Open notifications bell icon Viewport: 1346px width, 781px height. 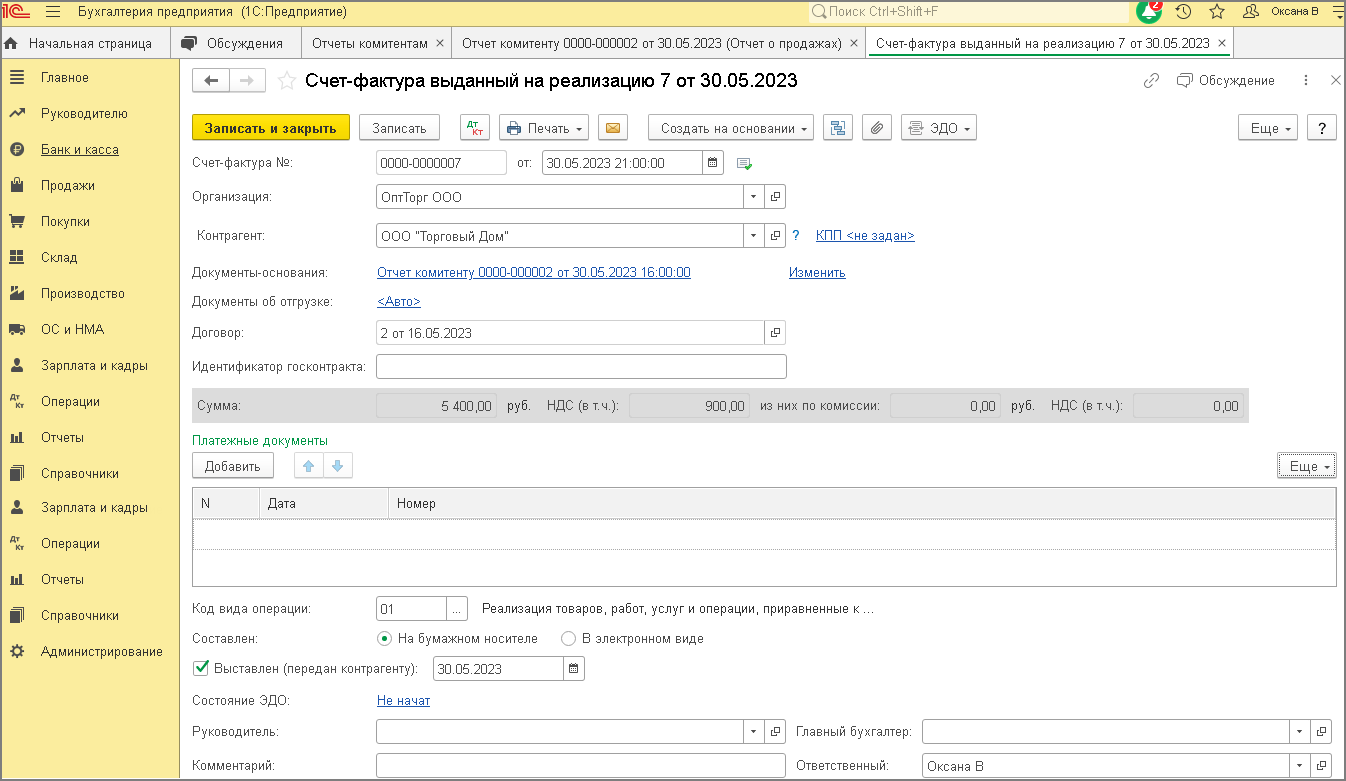pyautogui.click(x=1149, y=12)
